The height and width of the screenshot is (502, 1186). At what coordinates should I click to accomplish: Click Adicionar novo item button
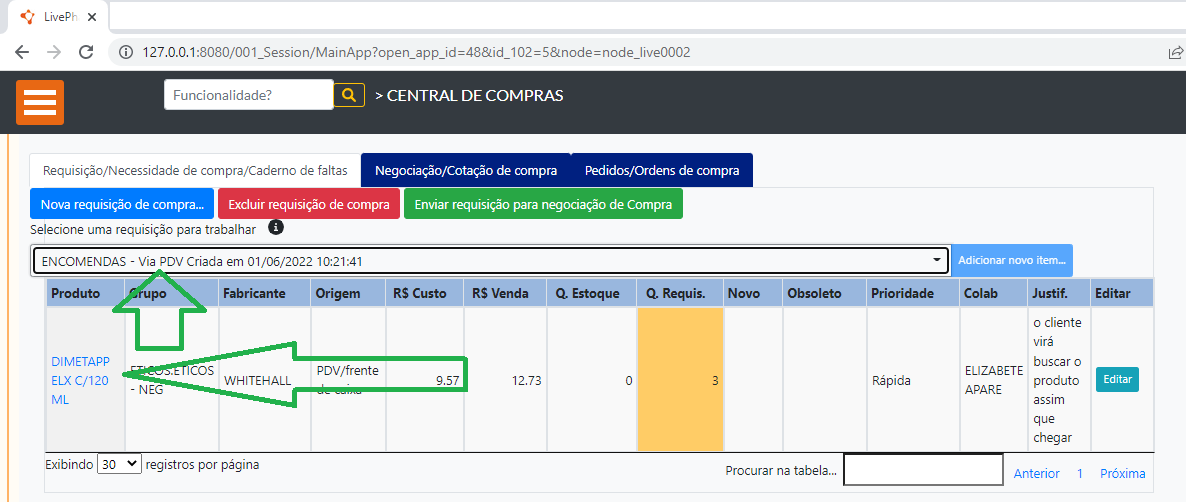(1012, 261)
